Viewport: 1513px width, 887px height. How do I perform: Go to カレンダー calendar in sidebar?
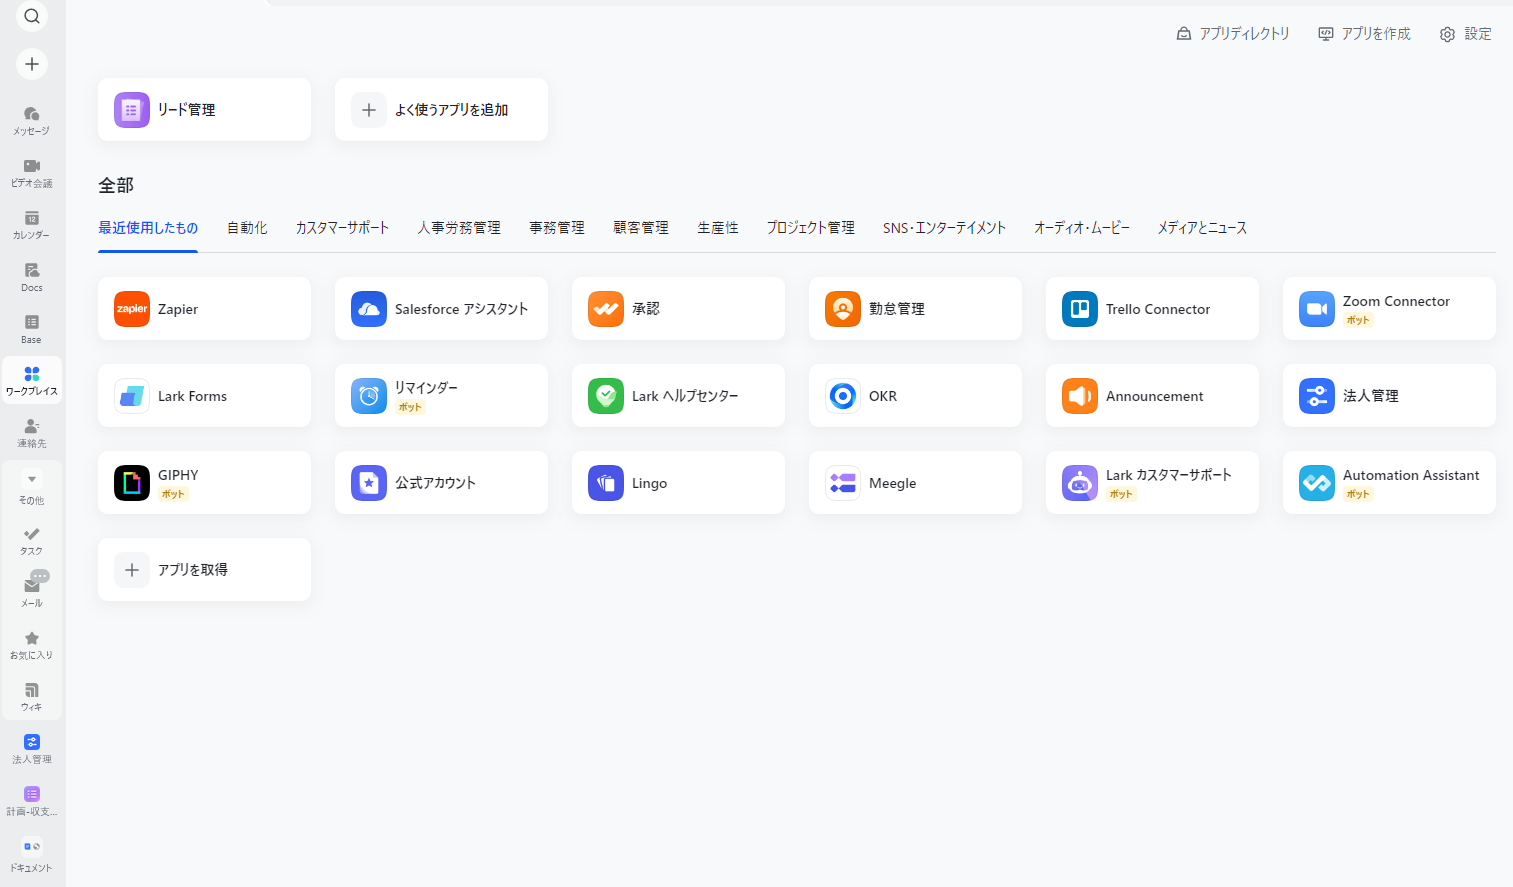pos(32,224)
